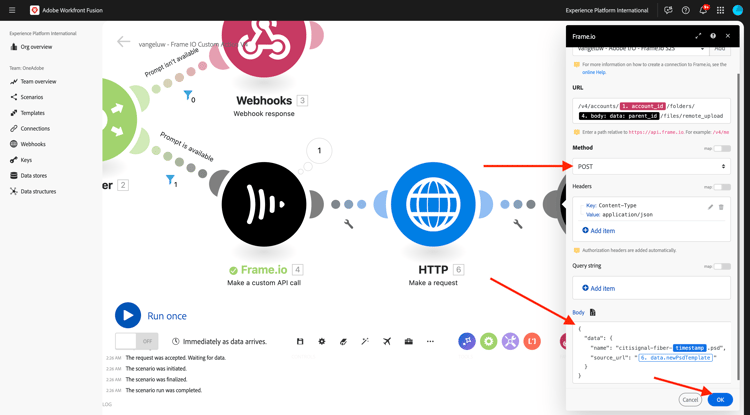Open the notifications bell
750x415 pixels.
[703, 10]
